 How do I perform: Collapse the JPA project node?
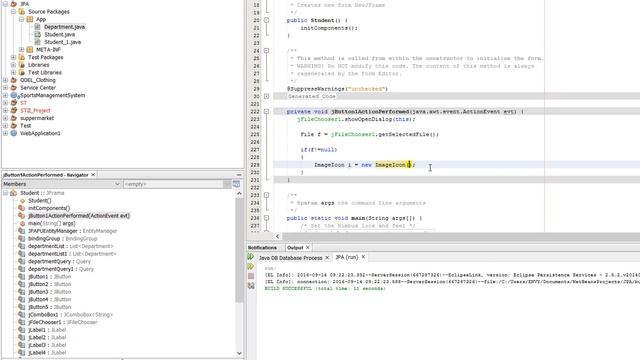(x=5, y=4)
